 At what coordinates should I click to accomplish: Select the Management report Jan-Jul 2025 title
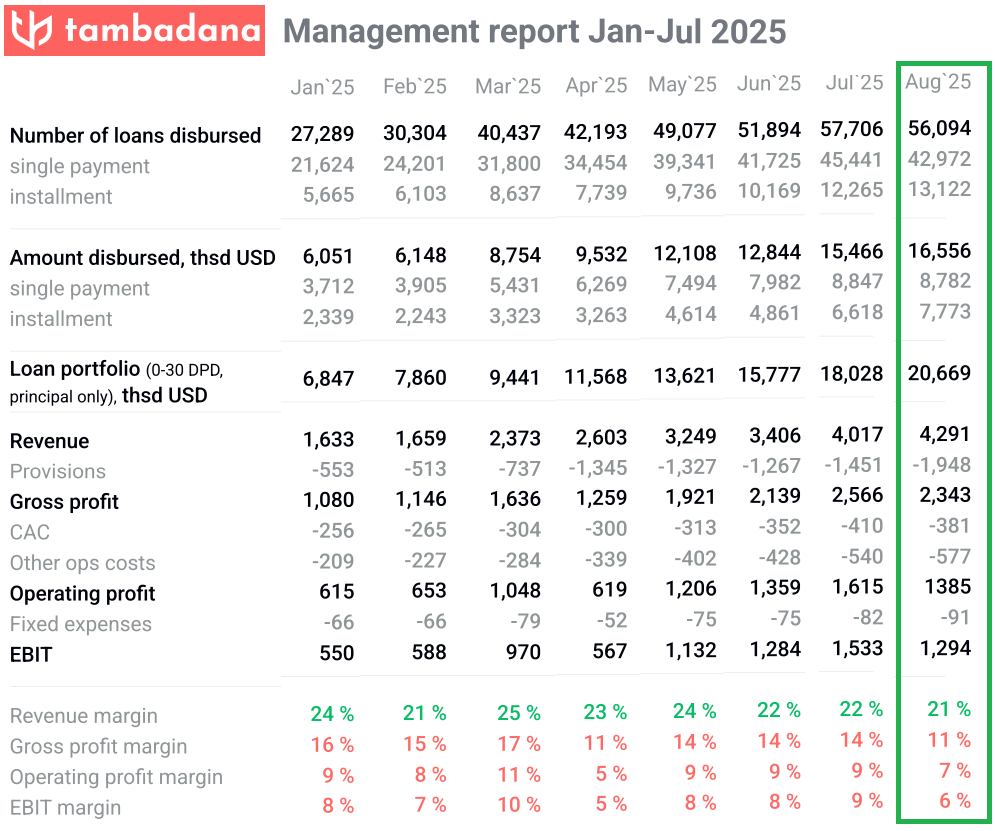pyautogui.click(x=534, y=32)
